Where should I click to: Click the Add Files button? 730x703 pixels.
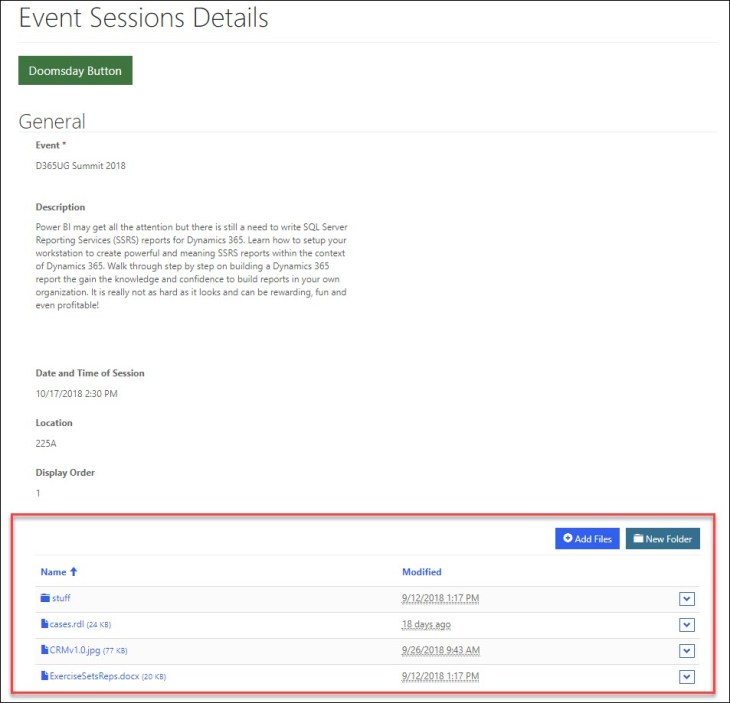click(x=587, y=538)
